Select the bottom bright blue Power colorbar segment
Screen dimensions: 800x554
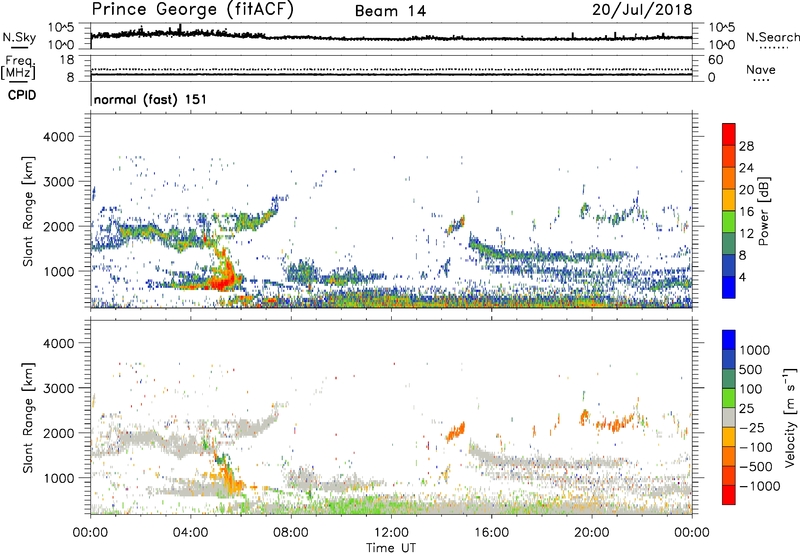click(x=729, y=287)
